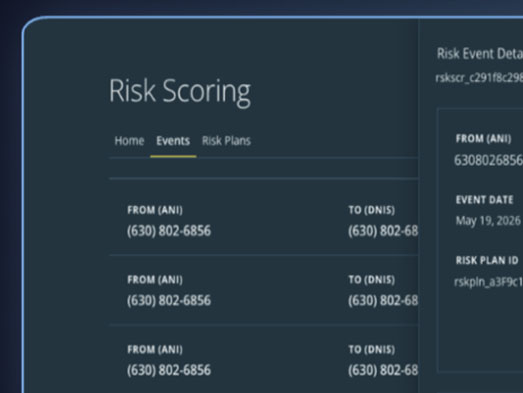
Task: Click the rskpln_ risk plan ID value
Action: pos(488,282)
